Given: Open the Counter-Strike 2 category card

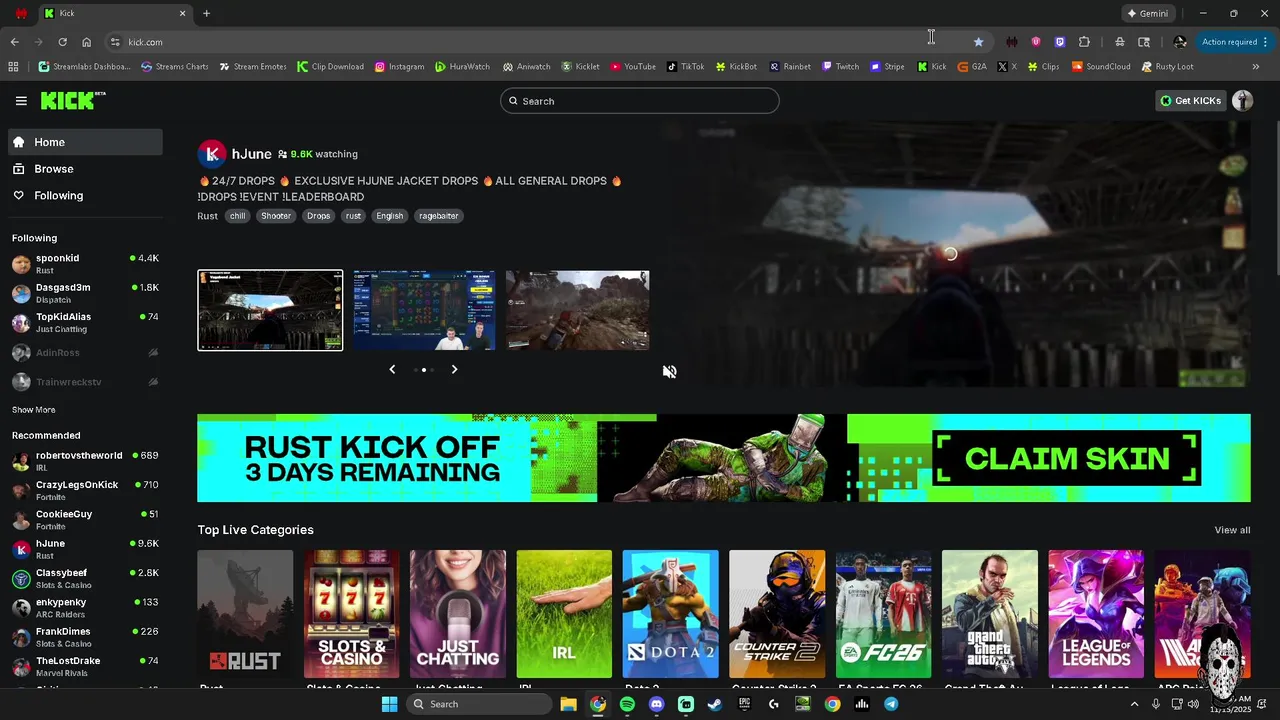Looking at the screenshot, I should tap(777, 614).
